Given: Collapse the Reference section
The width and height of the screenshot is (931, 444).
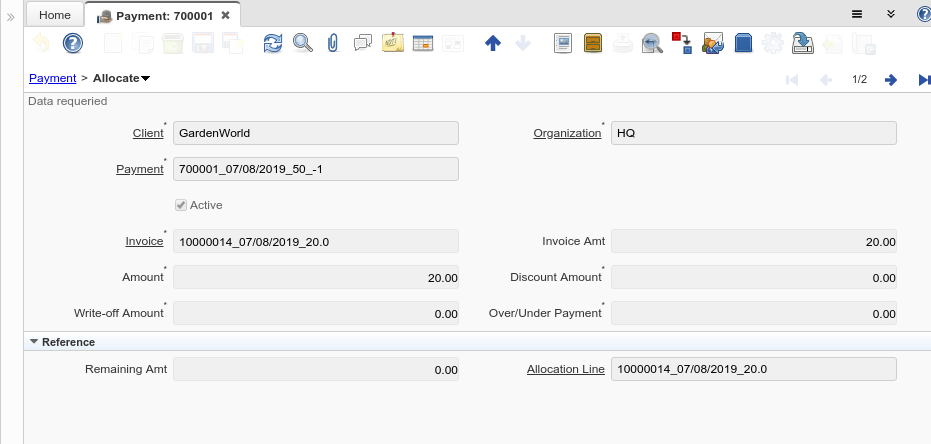Looking at the screenshot, I should tap(34, 342).
